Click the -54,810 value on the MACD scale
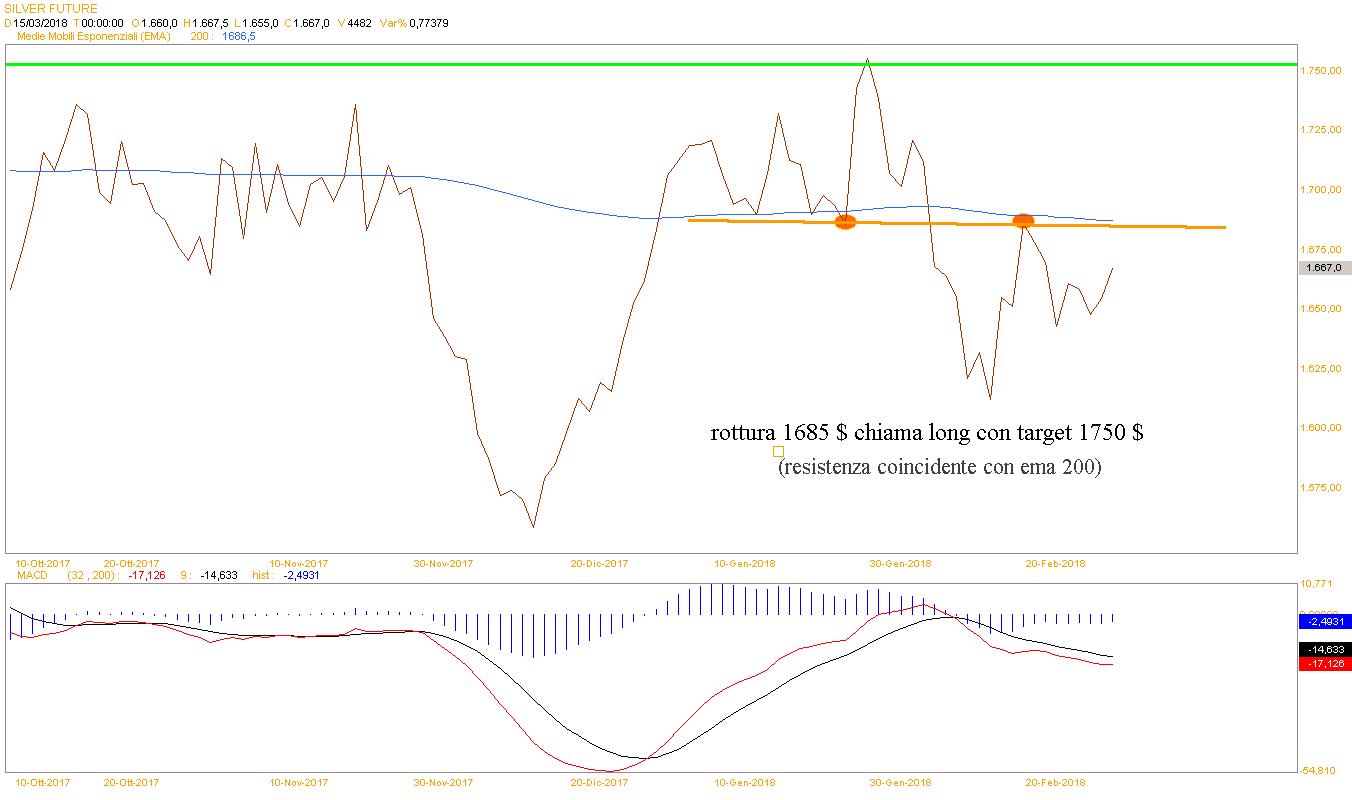The image size is (1352, 800). tap(1316, 771)
